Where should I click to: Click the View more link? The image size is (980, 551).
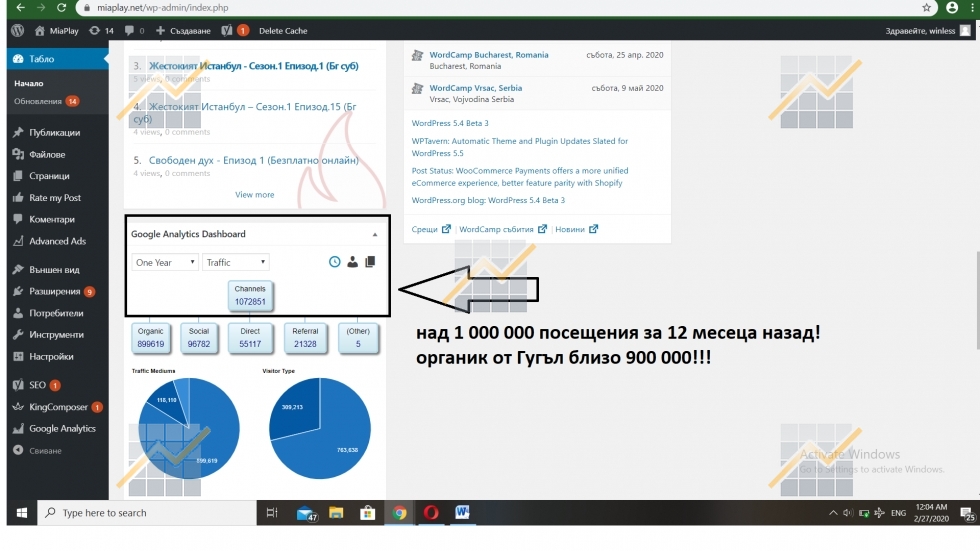[x=254, y=195]
